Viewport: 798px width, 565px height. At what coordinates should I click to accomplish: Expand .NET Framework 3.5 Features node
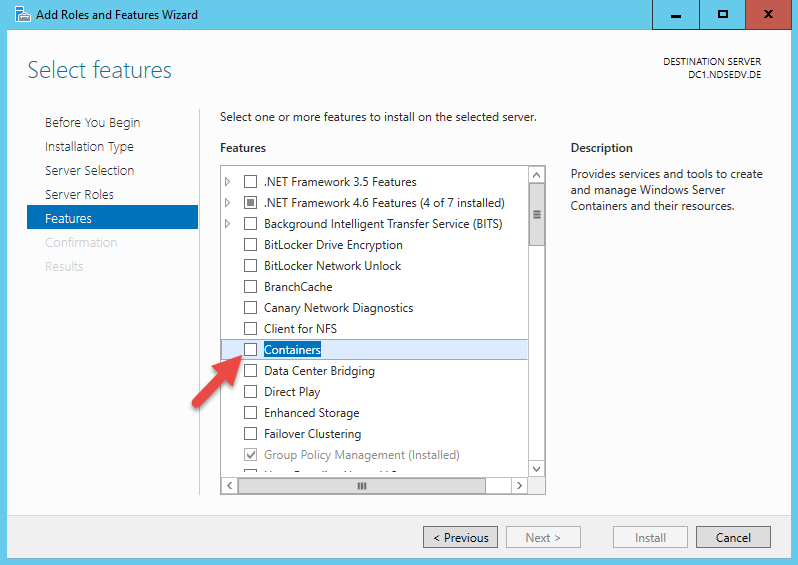coord(228,182)
